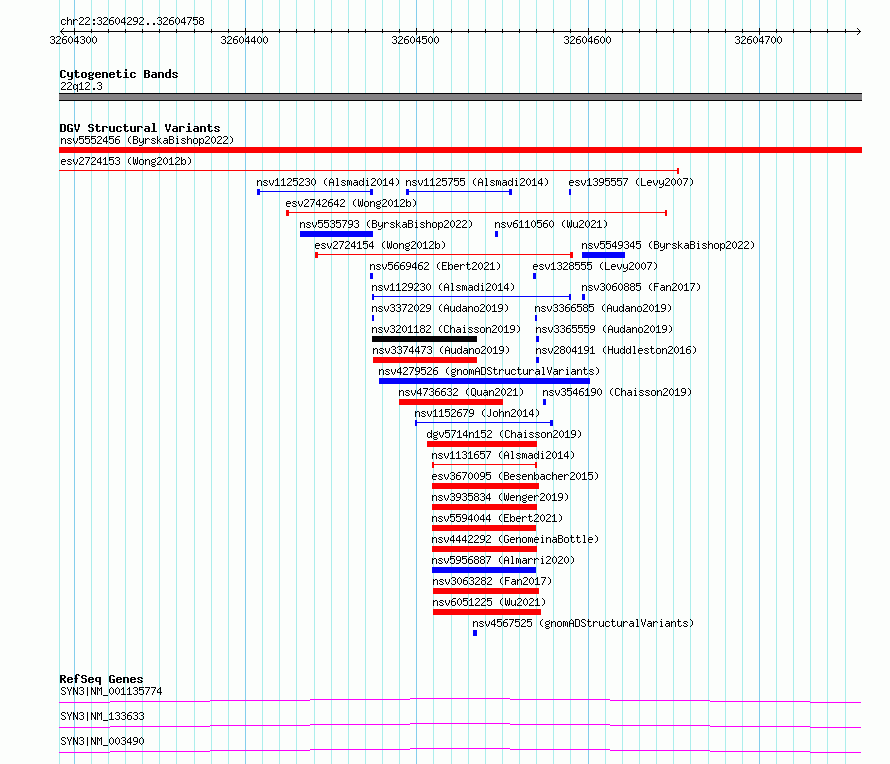Click esv1328555 (Levy2007) label

click(x=595, y=266)
